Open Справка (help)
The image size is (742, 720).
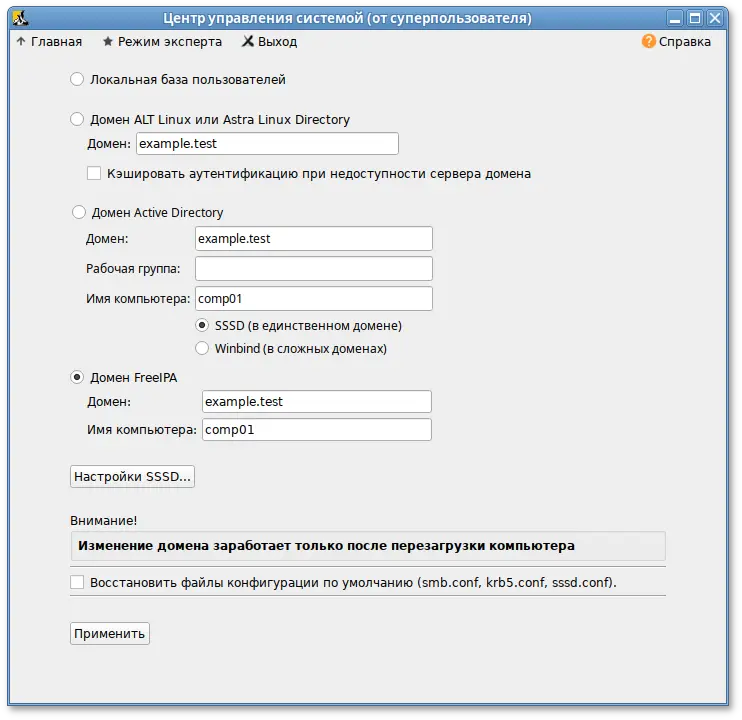pyautogui.click(x=676, y=42)
